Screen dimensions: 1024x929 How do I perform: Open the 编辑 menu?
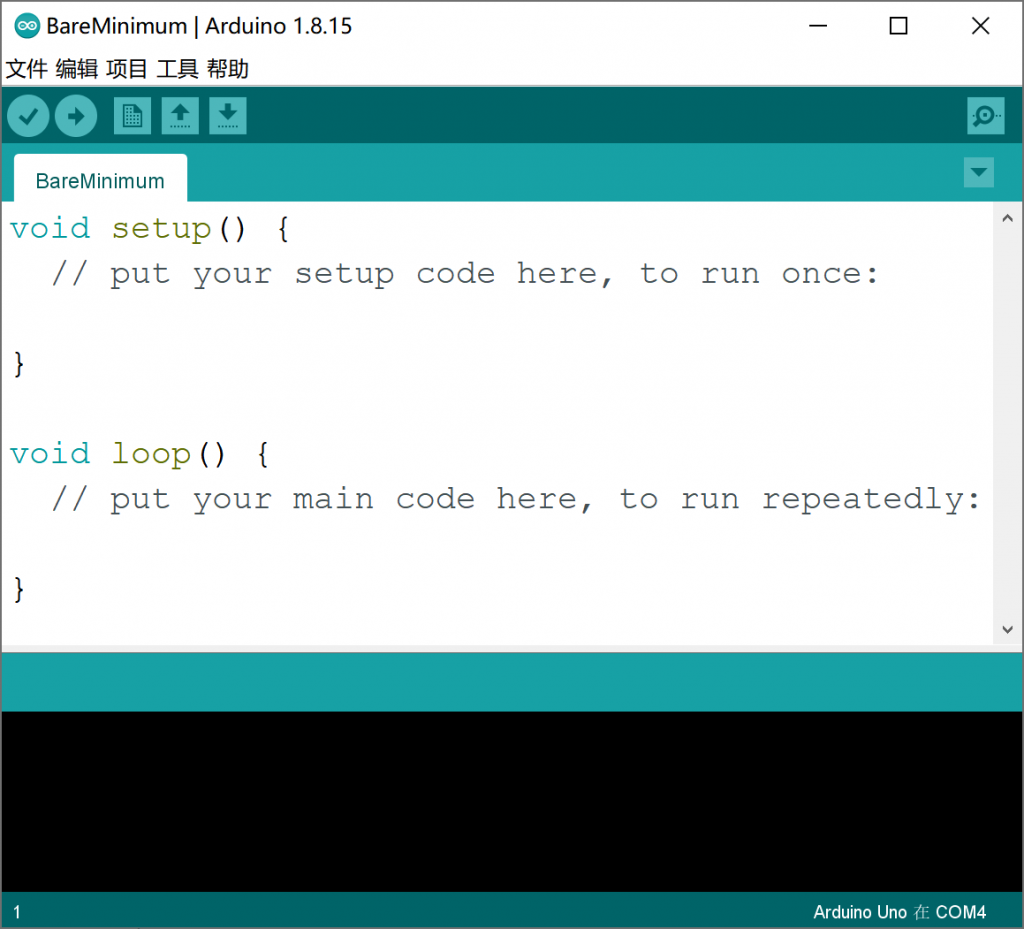click(77, 69)
